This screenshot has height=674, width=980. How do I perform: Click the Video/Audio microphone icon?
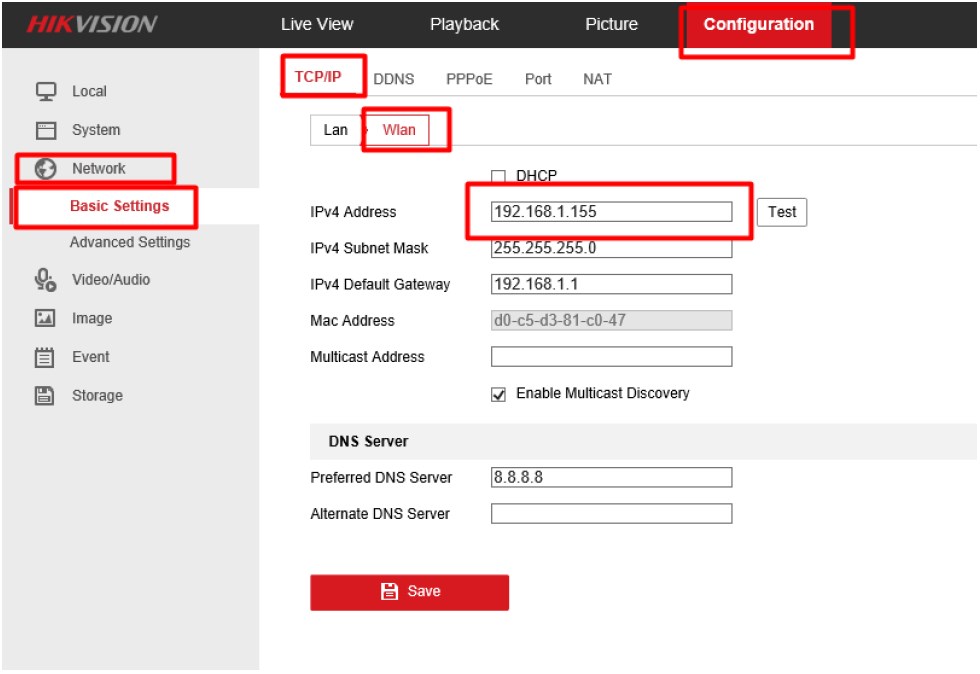(x=45, y=280)
